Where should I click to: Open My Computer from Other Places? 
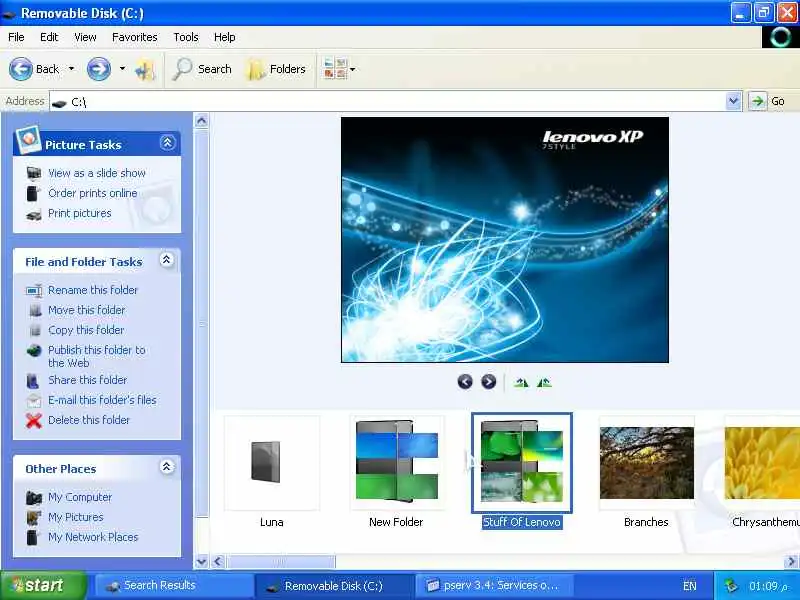80,497
